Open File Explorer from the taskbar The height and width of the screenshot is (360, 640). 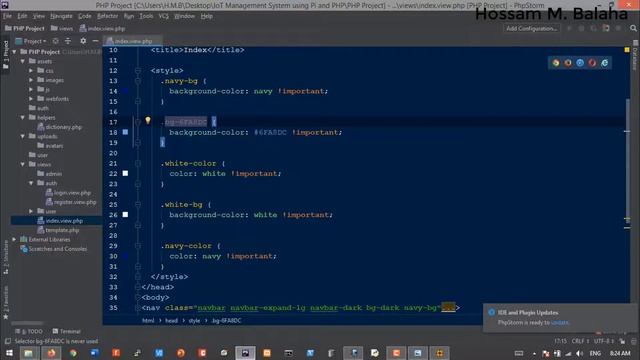pyautogui.click(x=29, y=353)
